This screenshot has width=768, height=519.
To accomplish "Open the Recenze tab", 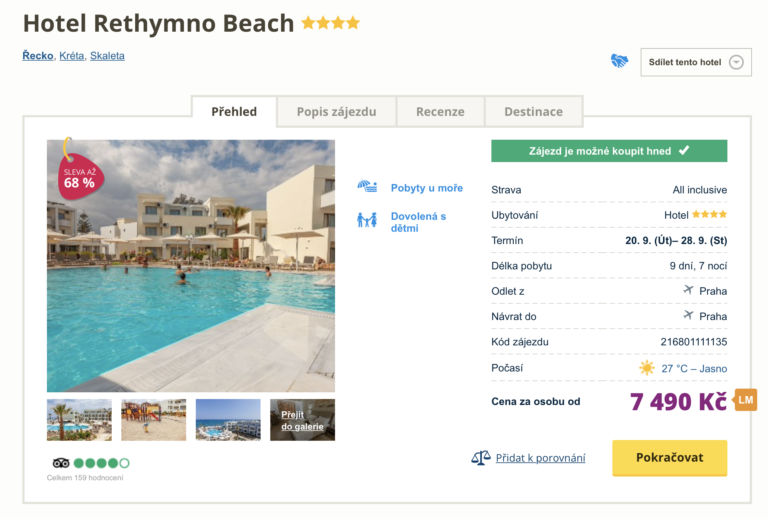I will pyautogui.click(x=440, y=112).
